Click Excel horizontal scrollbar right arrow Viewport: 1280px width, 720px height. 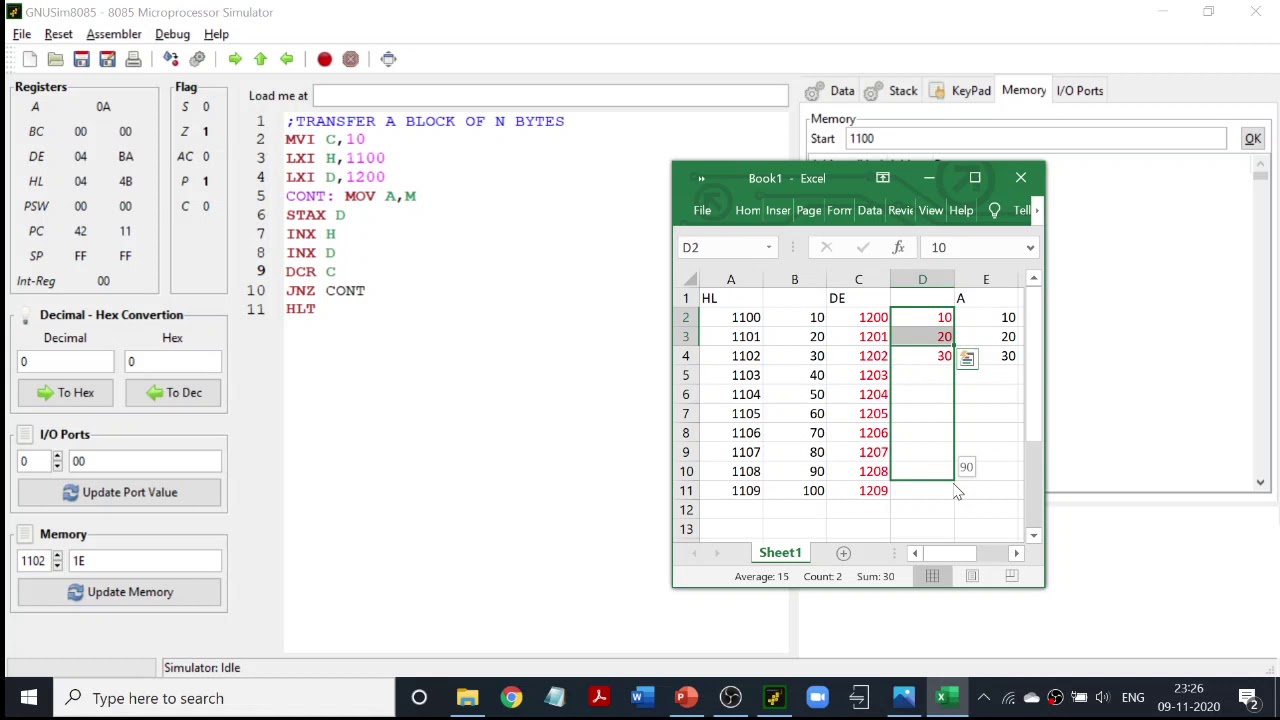tap(1016, 553)
